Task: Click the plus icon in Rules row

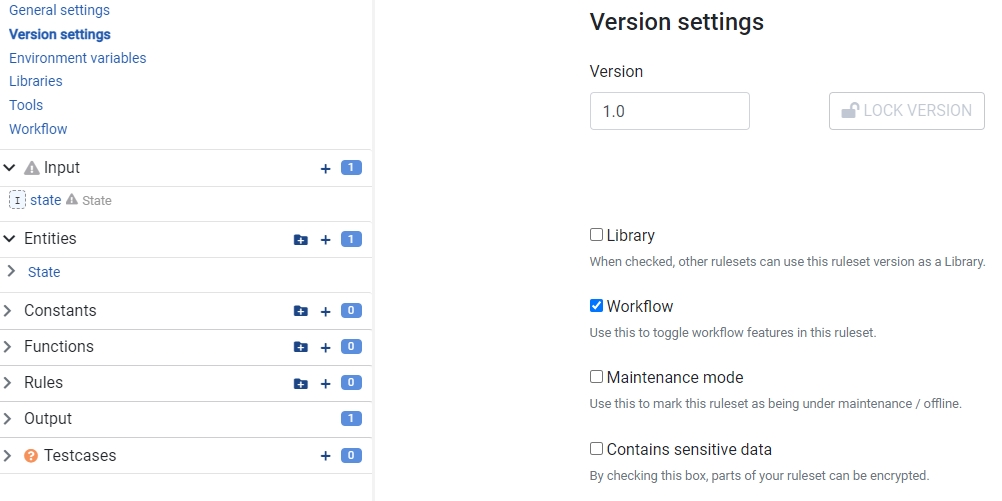Action: point(325,384)
